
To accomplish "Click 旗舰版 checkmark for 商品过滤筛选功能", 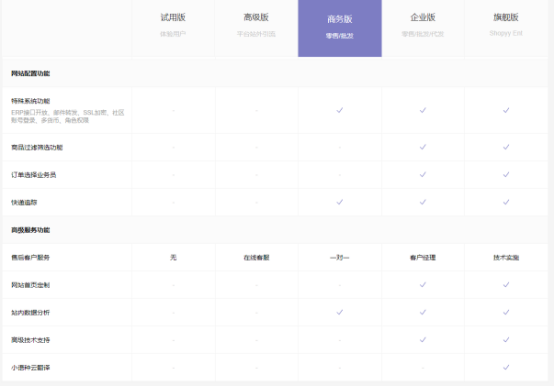I will pyautogui.click(x=506, y=147).
